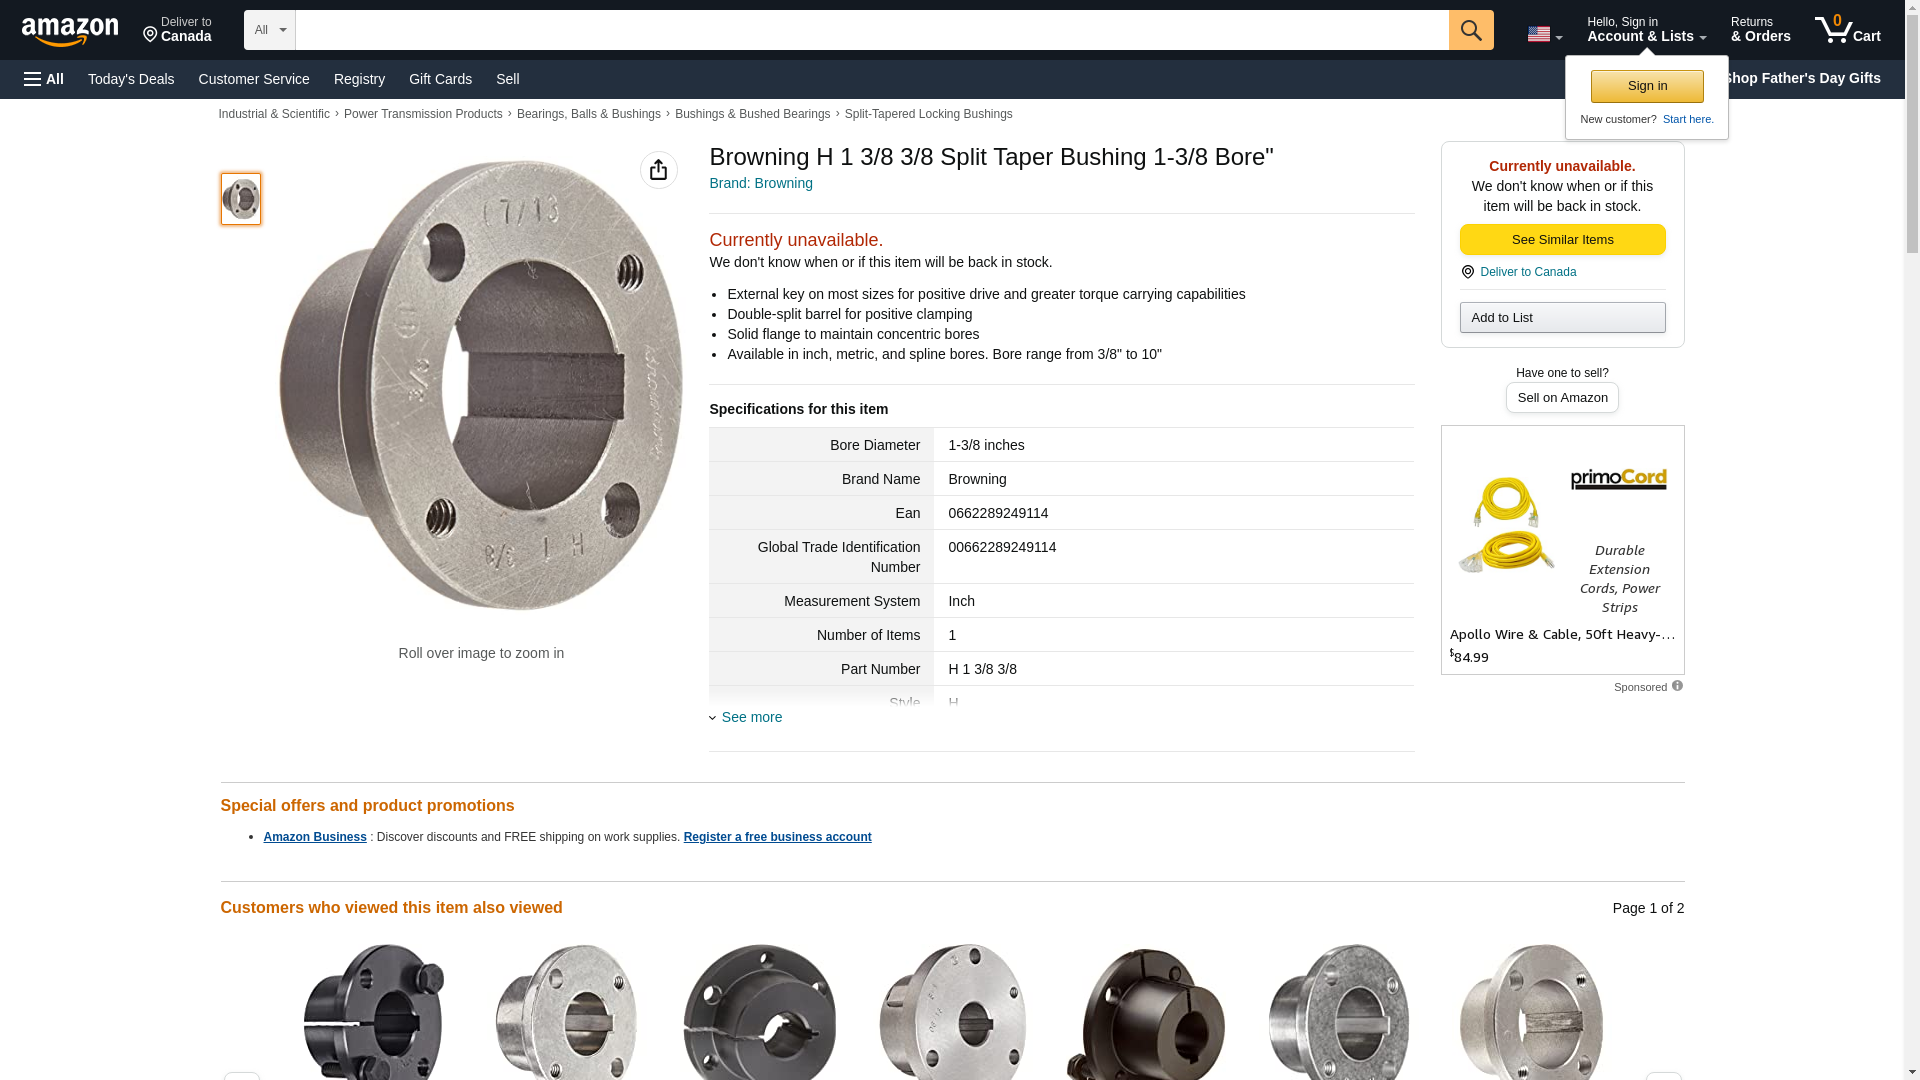Open Register a free business account link
This screenshot has width=1920, height=1080.
pos(777,837)
